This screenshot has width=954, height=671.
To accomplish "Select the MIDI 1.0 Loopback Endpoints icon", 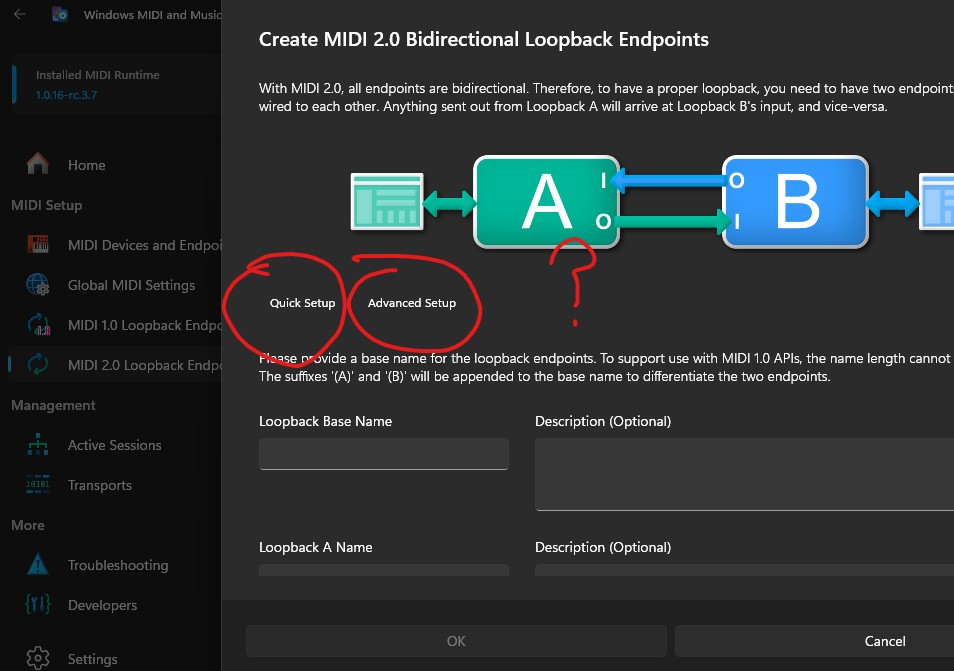I will 38,325.
